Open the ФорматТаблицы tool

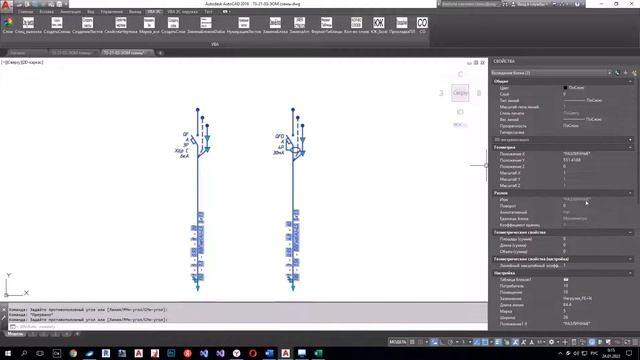[326, 24]
